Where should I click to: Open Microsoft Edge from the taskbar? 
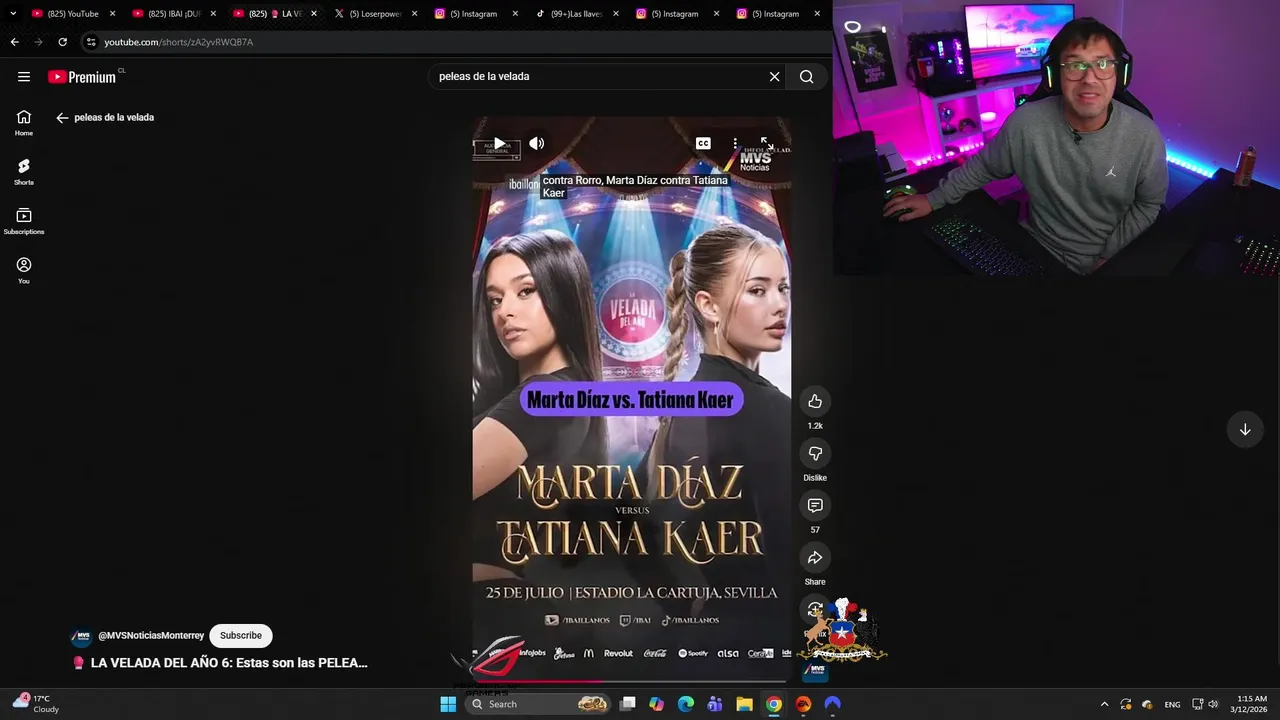pyautogui.click(x=685, y=704)
